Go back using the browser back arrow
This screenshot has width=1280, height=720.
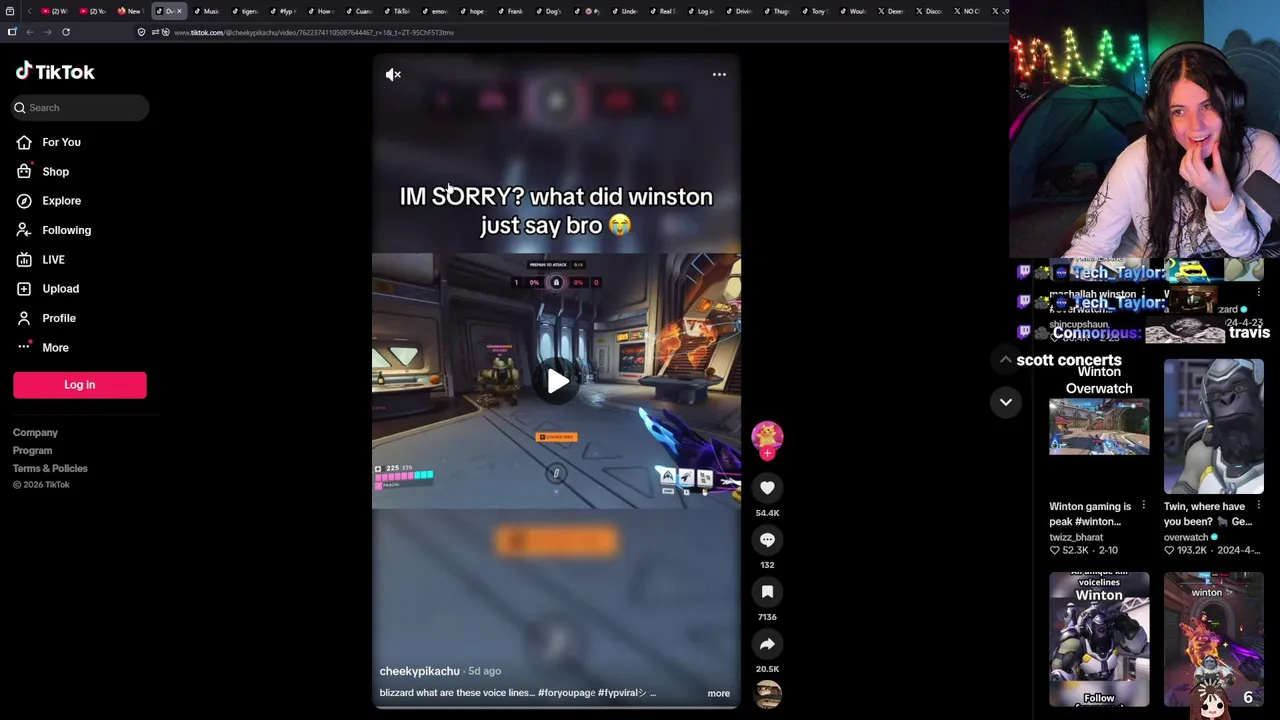30,32
